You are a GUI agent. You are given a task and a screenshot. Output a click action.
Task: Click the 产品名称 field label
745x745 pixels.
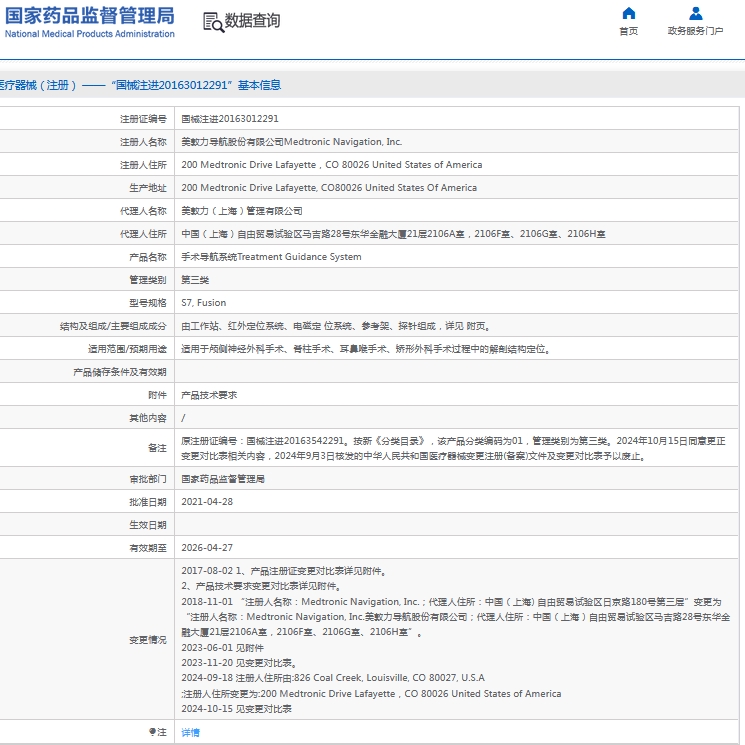pos(148,257)
